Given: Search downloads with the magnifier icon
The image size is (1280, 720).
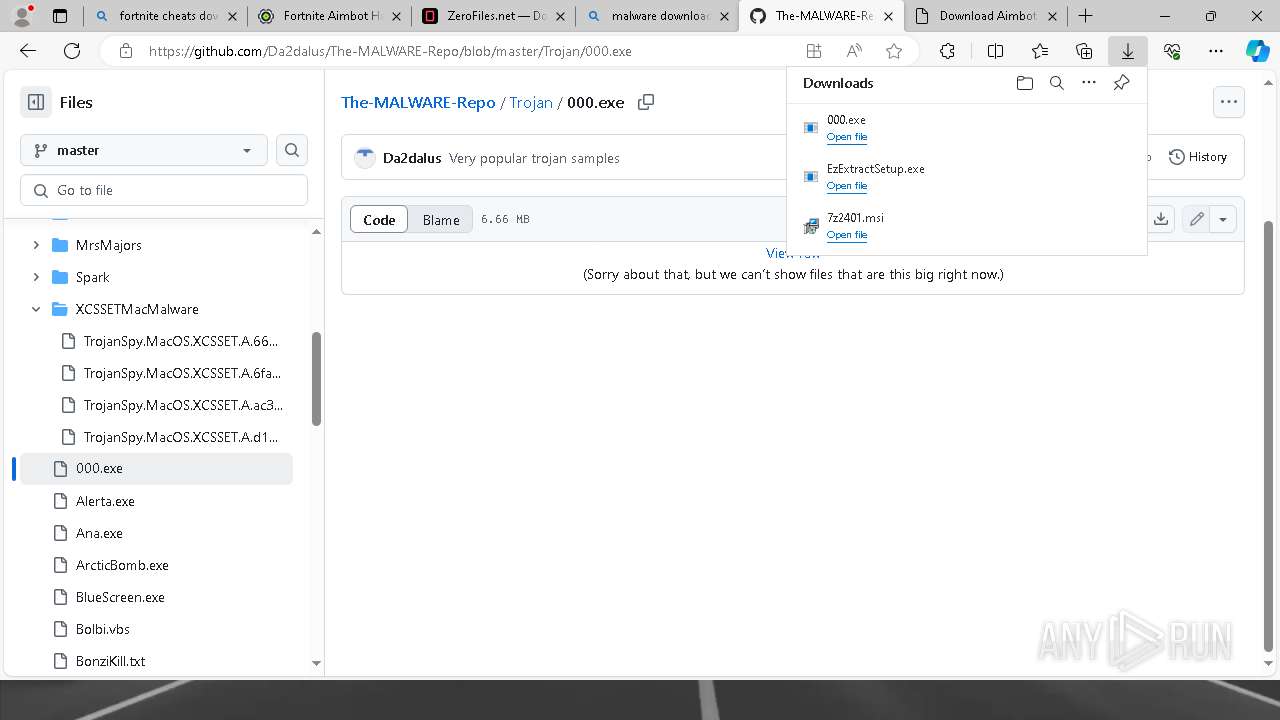Looking at the screenshot, I should pyautogui.click(x=1056, y=83).
